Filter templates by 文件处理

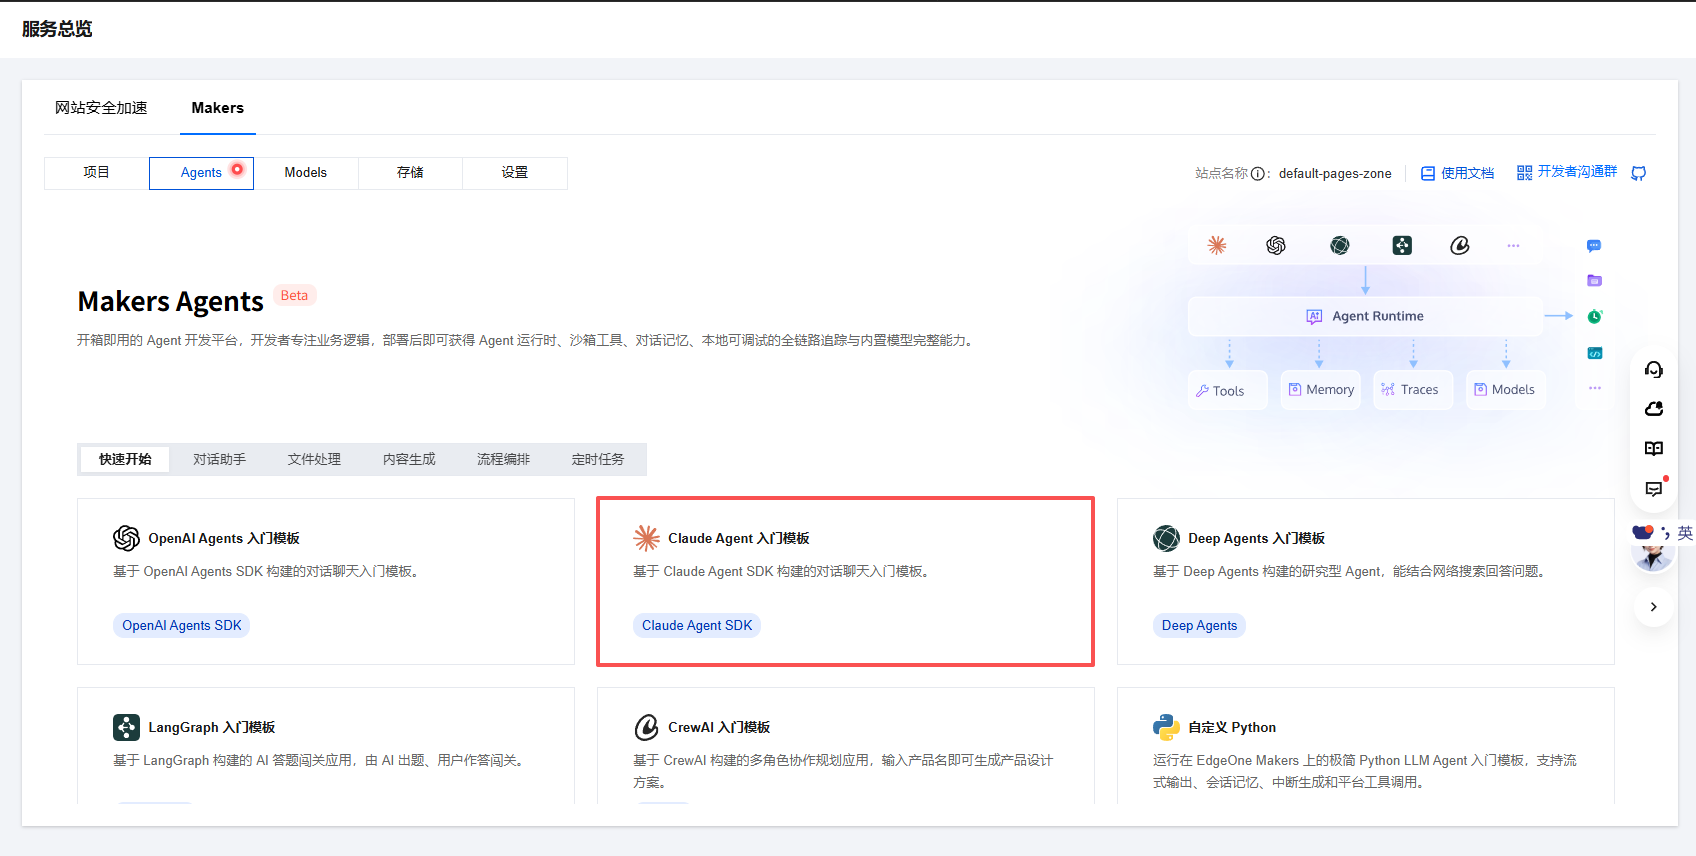(314, 459)
